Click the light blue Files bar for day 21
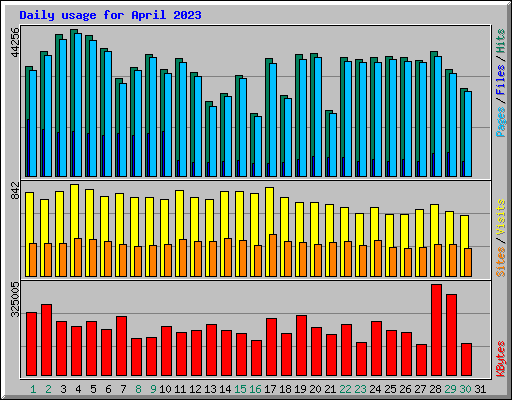 click(x=333, y=145)
